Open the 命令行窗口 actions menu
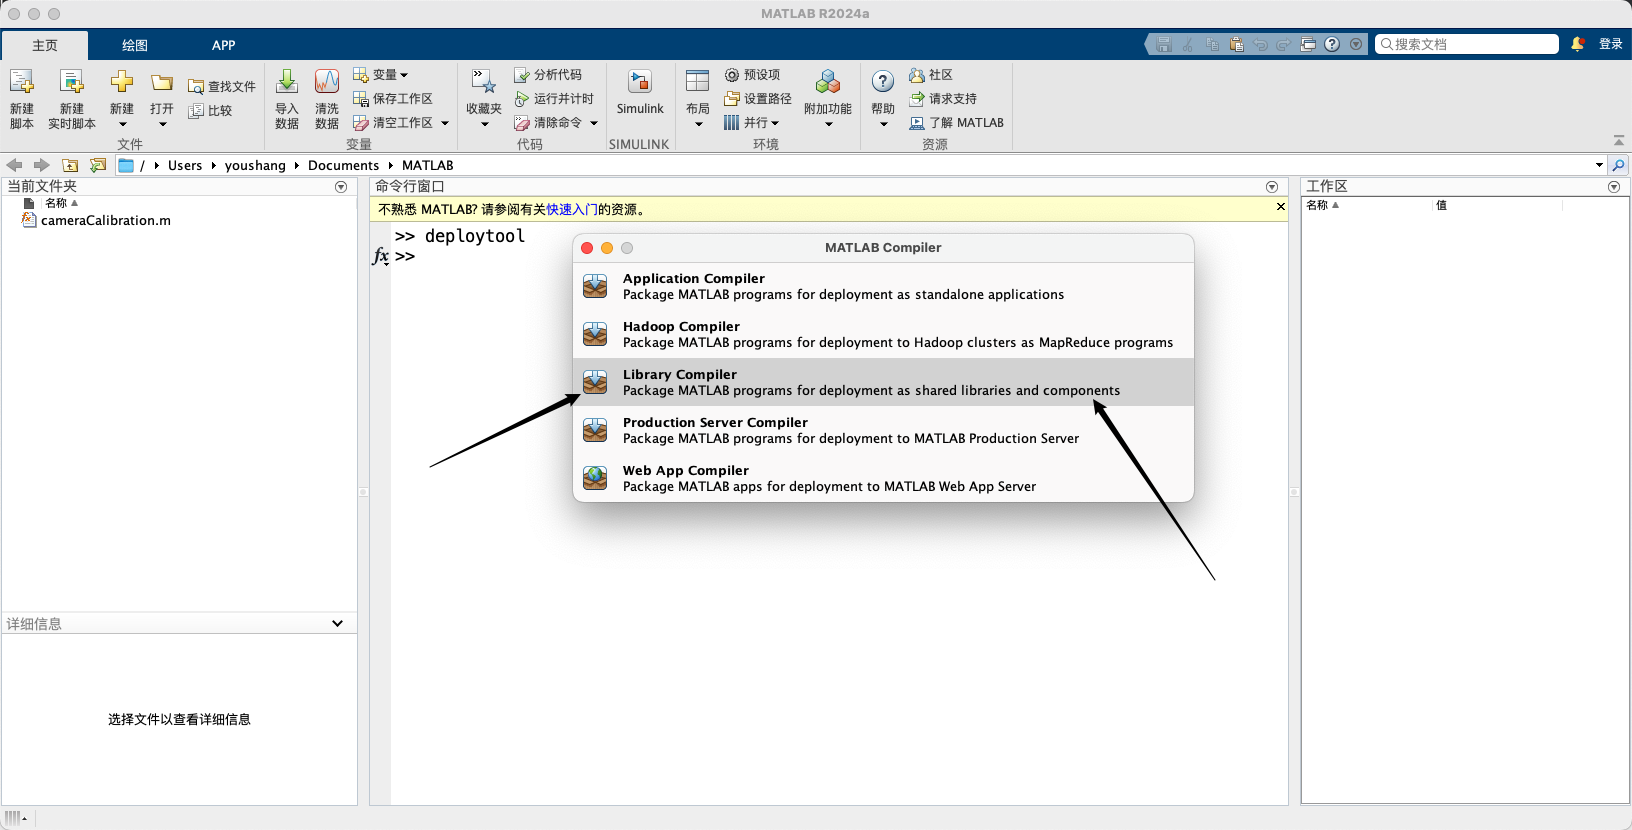1632x830 pixels. click(x=1272, y=187)
